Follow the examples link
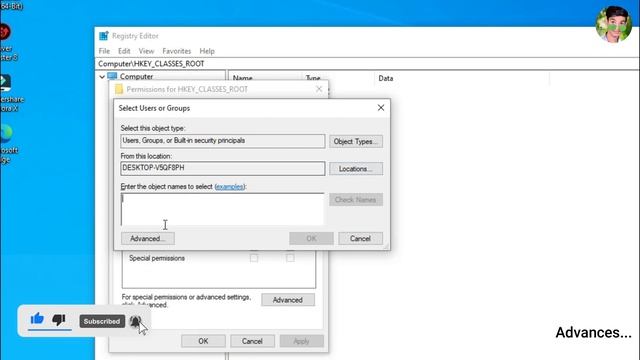 click(229, 187)
